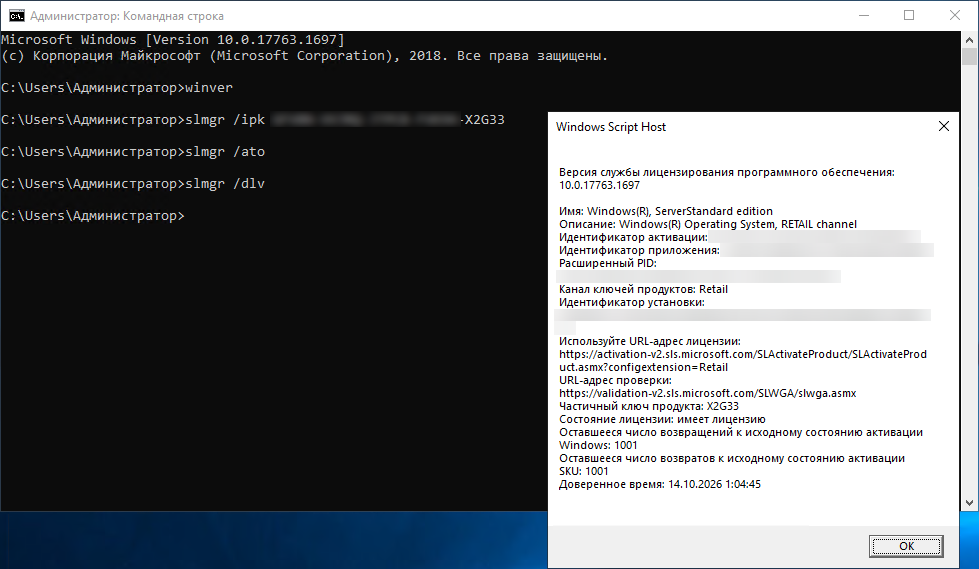979x569 pixels.
Task: Click the empty prompt at console bottom
Action: pos(93,215)
